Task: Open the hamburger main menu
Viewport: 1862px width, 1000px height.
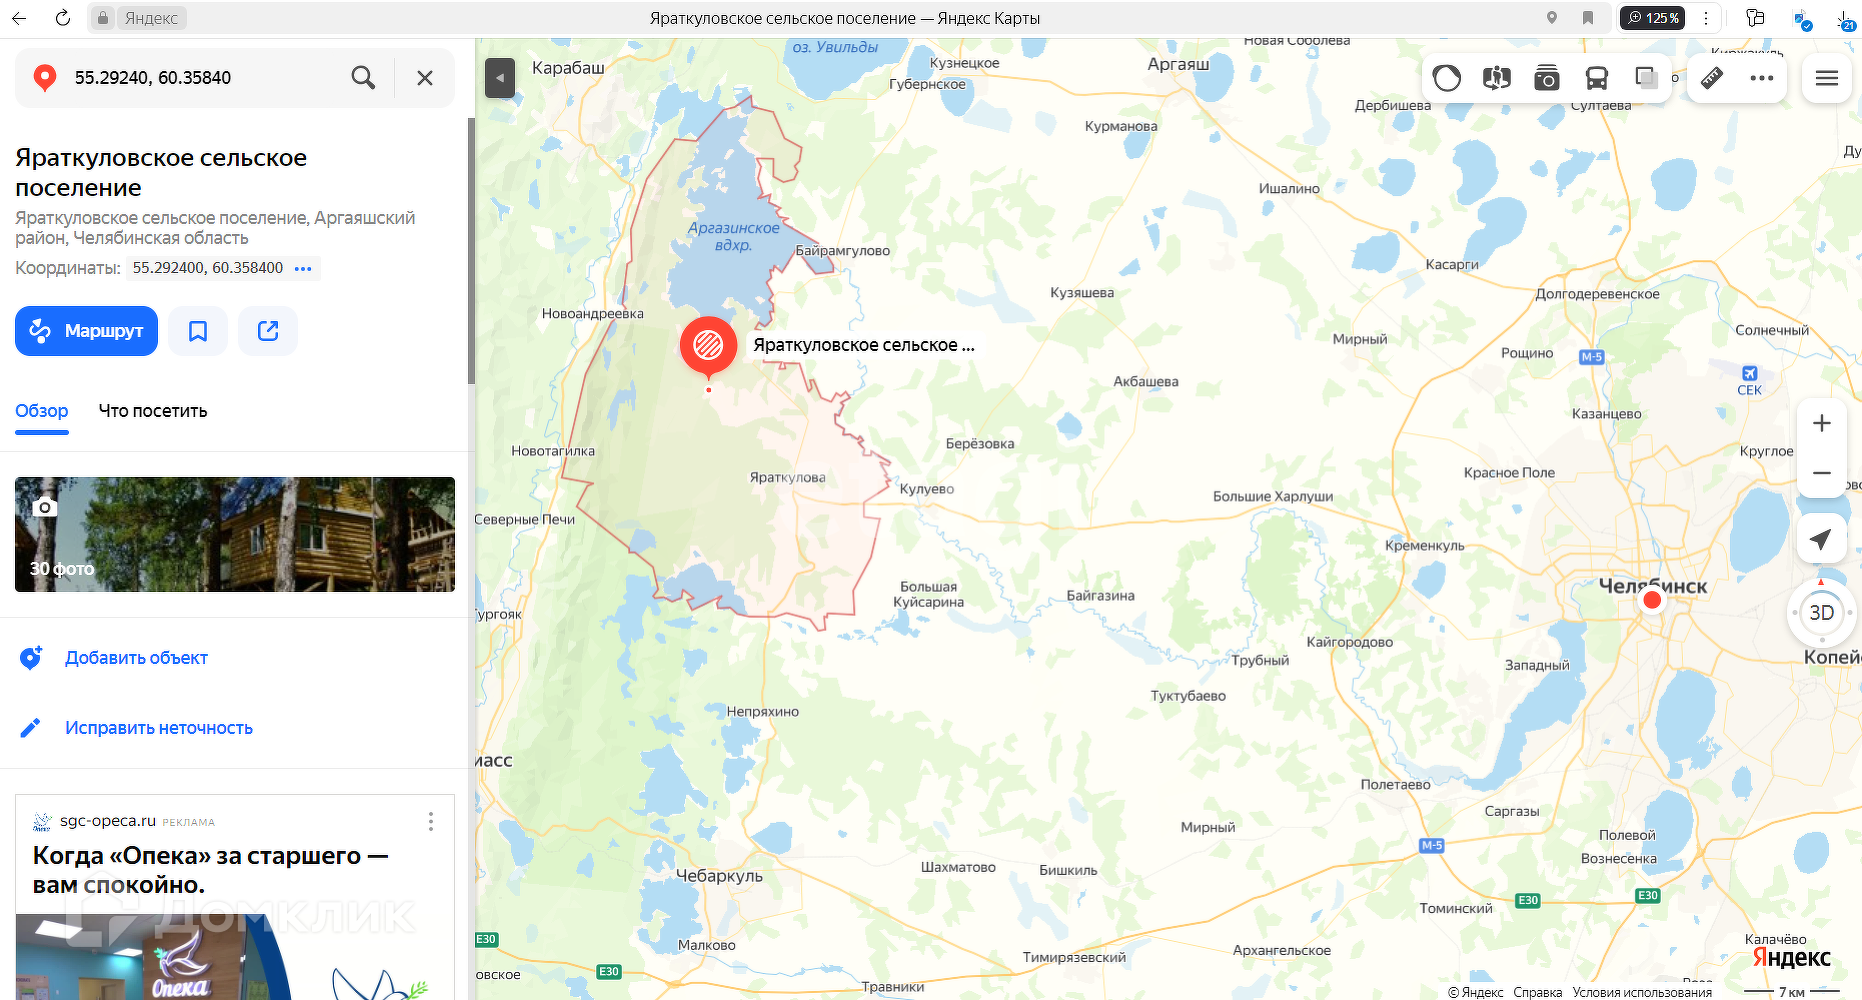Action: point(1827,78)
